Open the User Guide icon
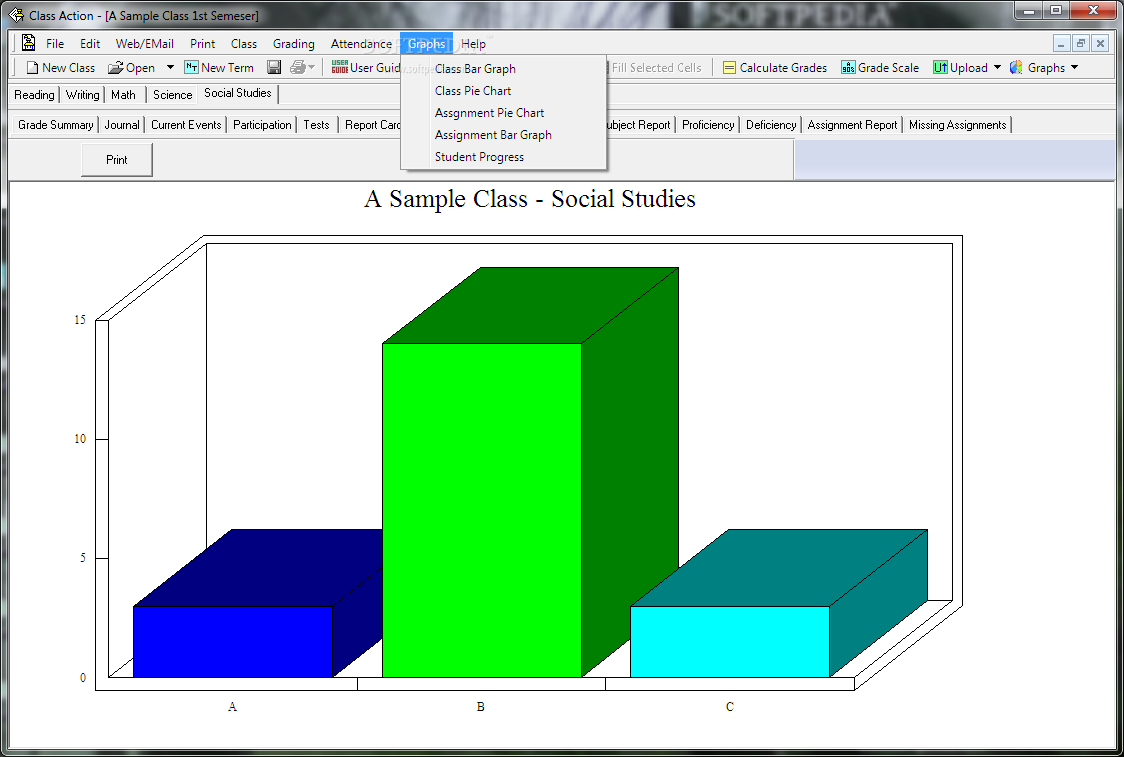The image size is (1124, 757). pyautogui.click(x=340, y=67)
